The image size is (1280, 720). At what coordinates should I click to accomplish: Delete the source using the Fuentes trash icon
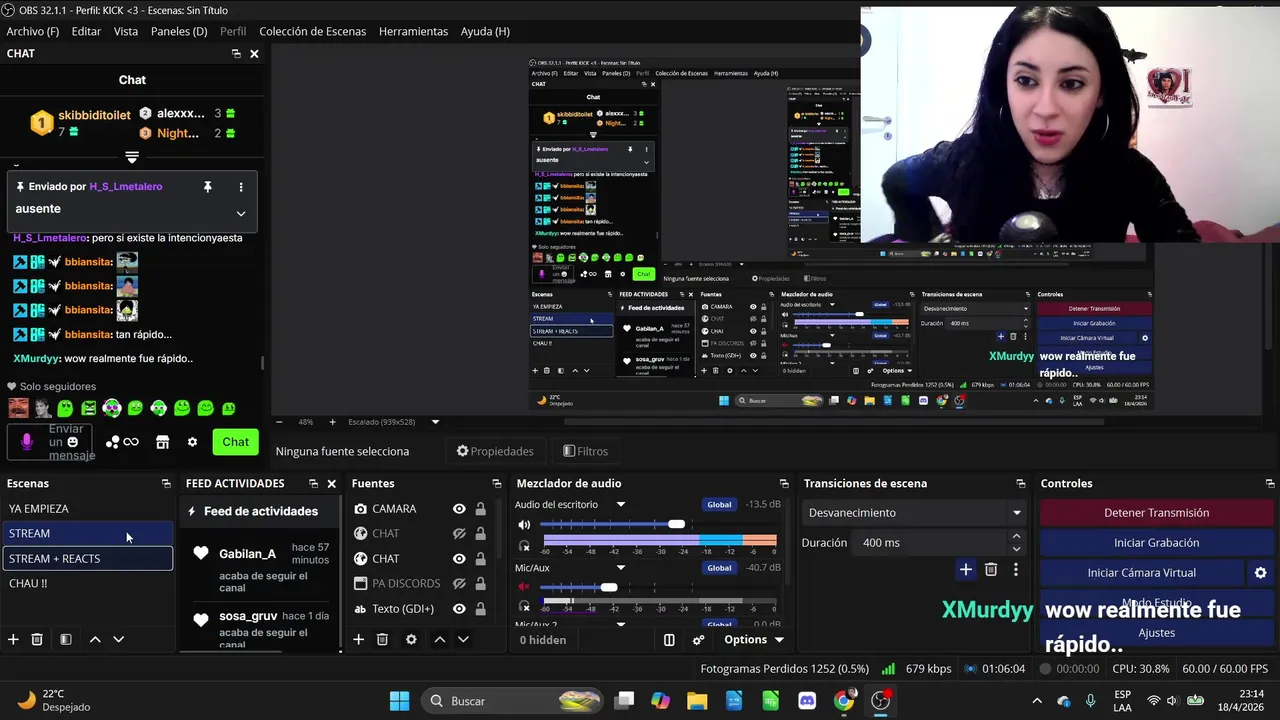click(x=382, y=639)
